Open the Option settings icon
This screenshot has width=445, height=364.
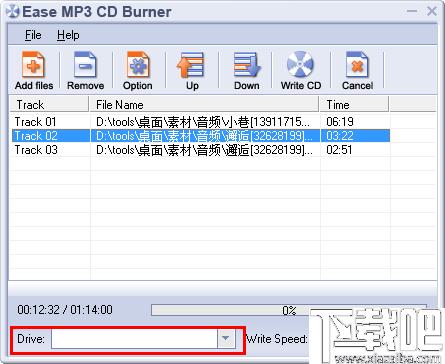(138, 71)
